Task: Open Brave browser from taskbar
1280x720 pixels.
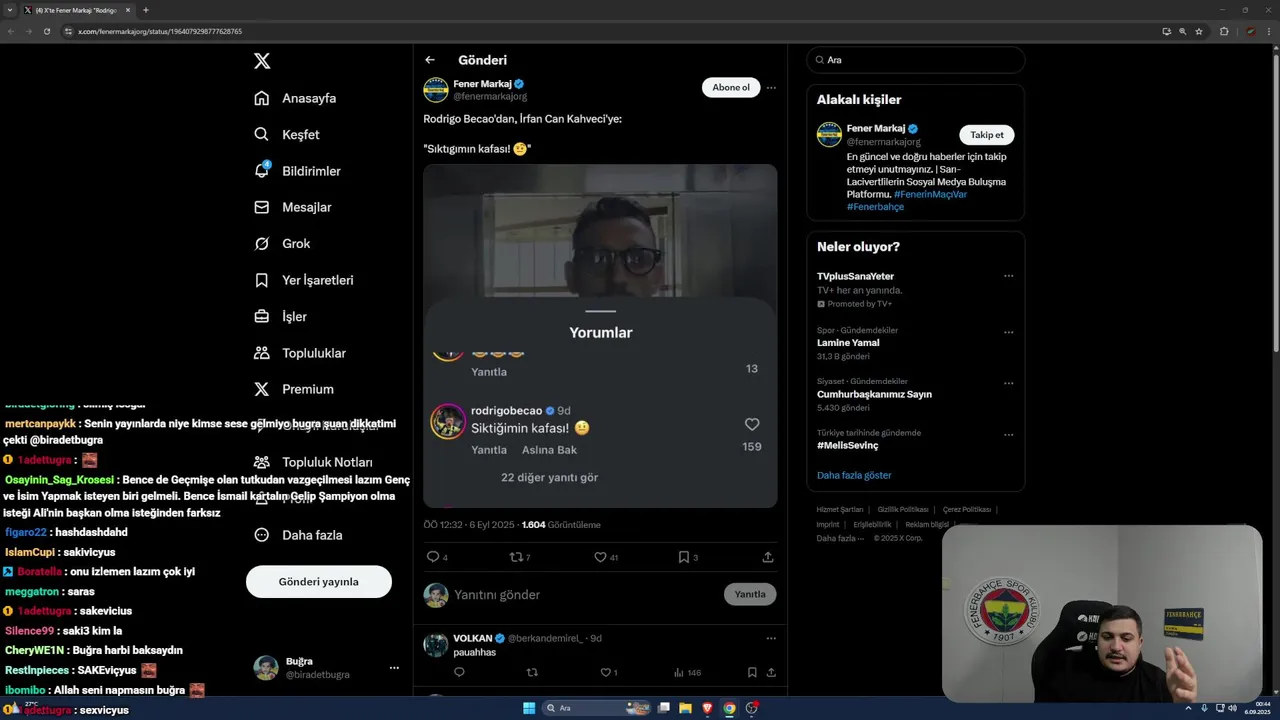Action: pyautogui.click(x=707, y=708)
